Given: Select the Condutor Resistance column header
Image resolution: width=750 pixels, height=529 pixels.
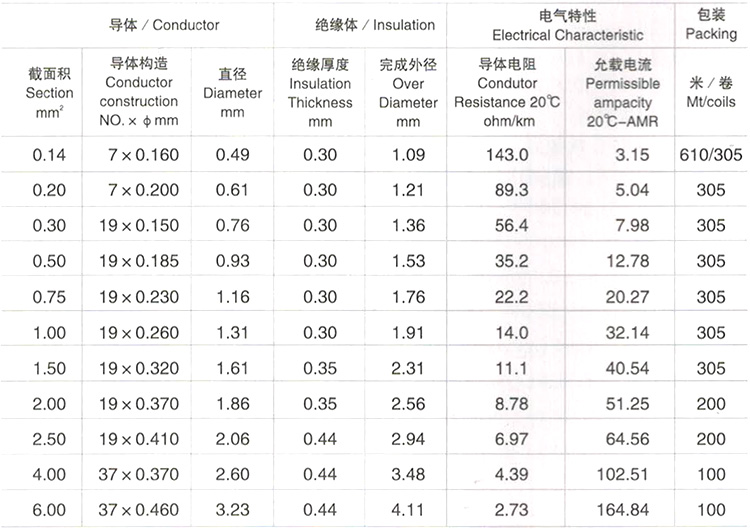Looking at the screenshot, I should [507, 92].
